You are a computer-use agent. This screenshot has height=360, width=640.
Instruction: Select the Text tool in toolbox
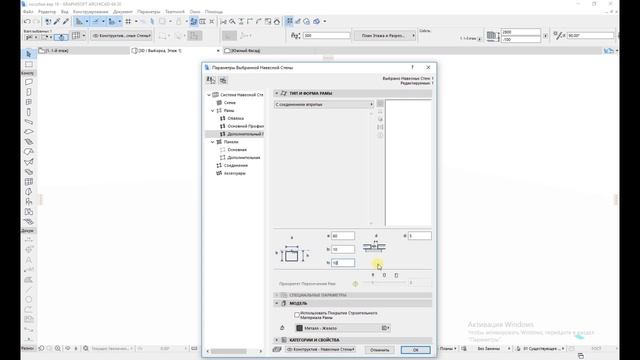(x=28, y=260)
